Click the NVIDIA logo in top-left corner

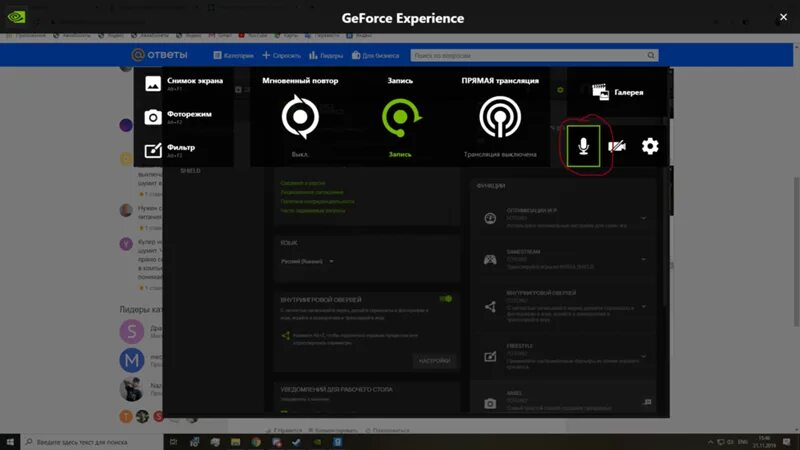[x=16, y=17]
